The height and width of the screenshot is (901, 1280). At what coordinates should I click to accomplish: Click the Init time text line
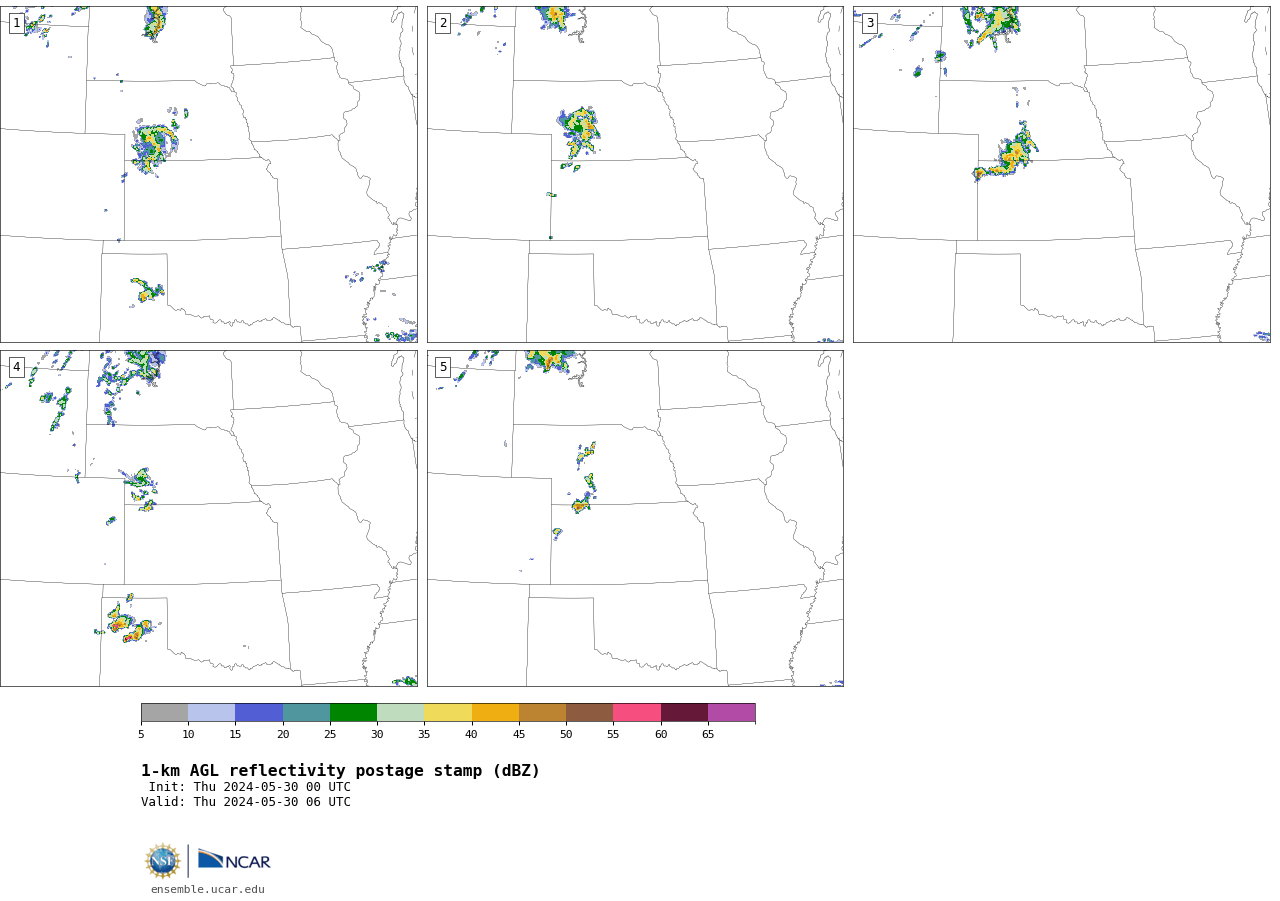point(250,787)
